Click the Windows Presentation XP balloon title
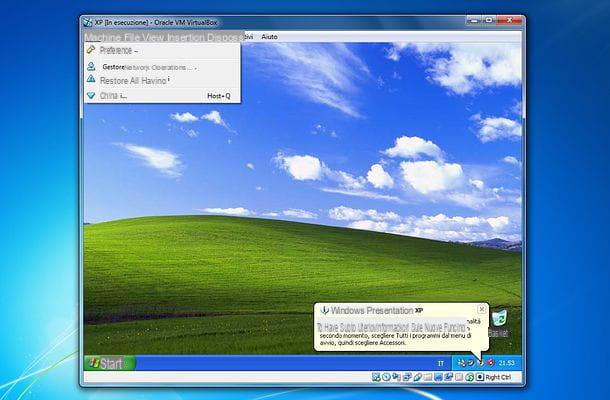The image size is (610, 400). pyautogui.click(x=376, y=311)
